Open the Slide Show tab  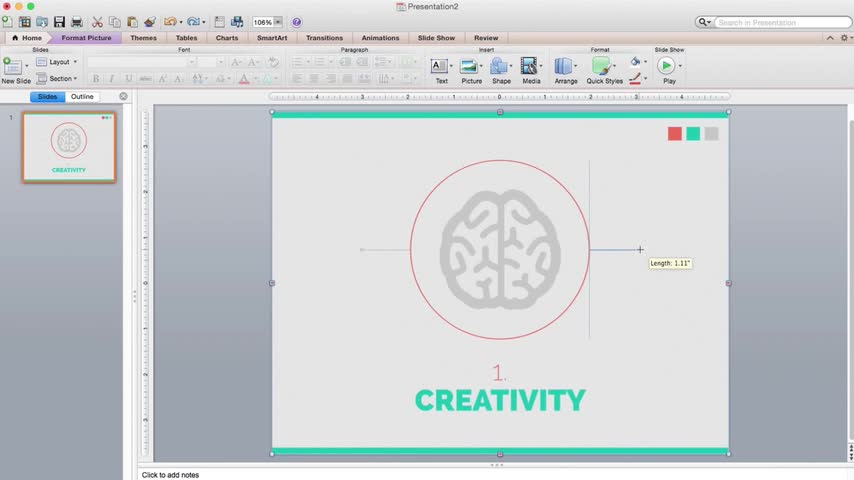(436, 38)
